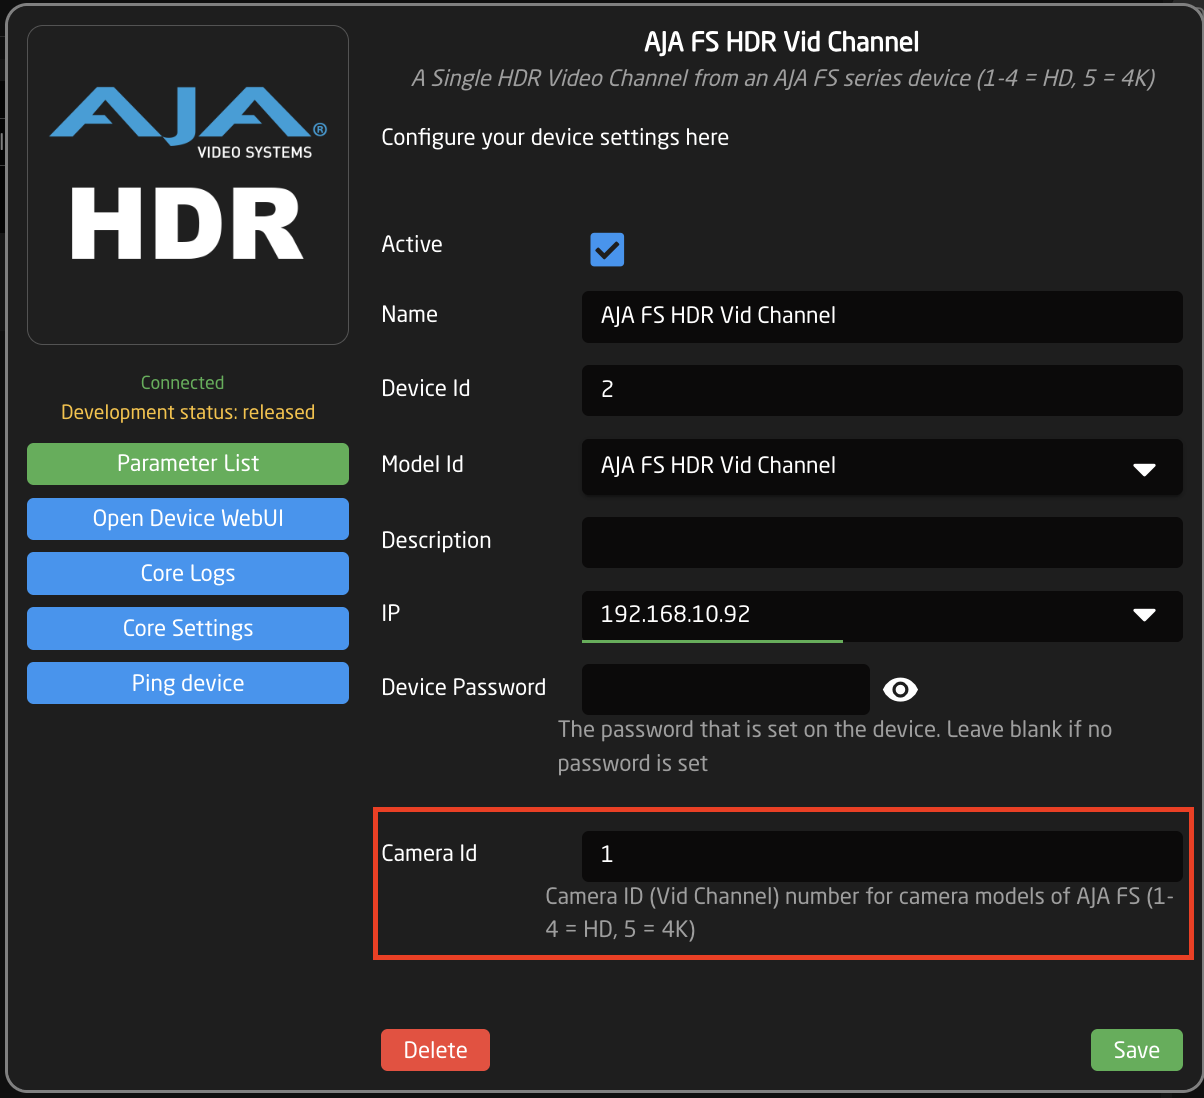Click into the Description text box
Viewport: 1204px width, 1098px height.
(880, 541)
